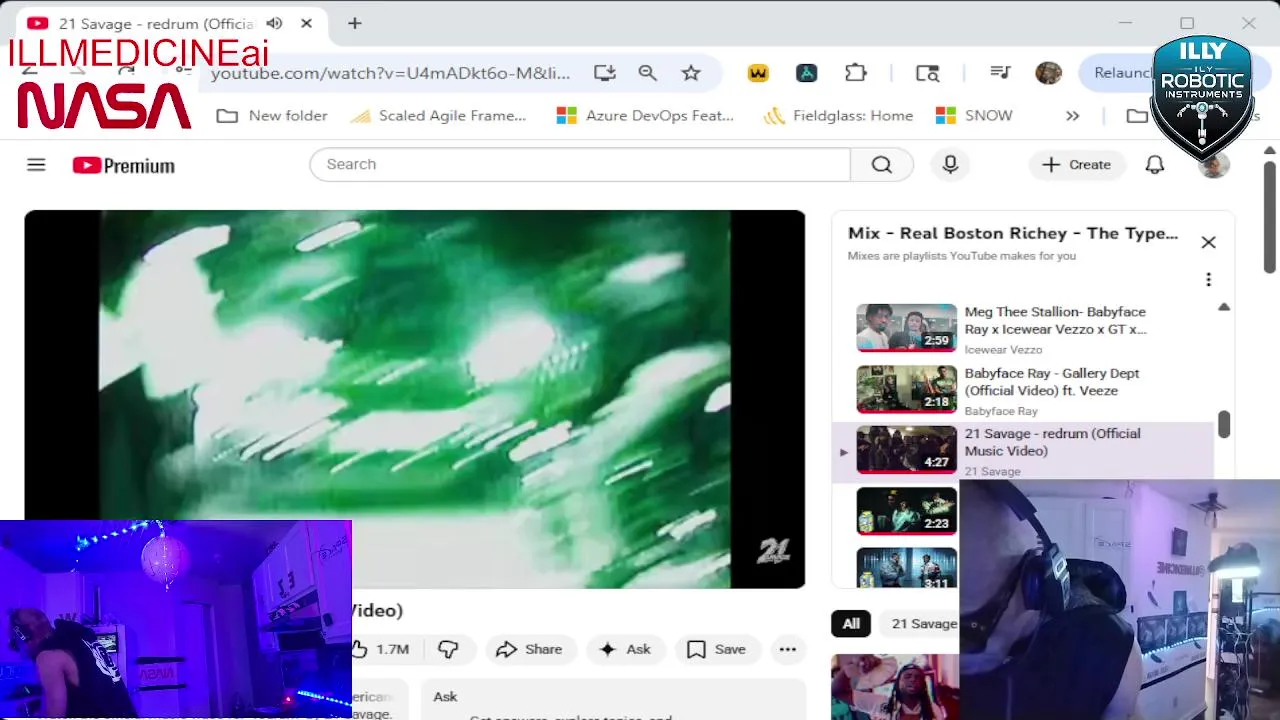
Task: Open the Mix playlist three-dot menu
Action: (1208, 280)
